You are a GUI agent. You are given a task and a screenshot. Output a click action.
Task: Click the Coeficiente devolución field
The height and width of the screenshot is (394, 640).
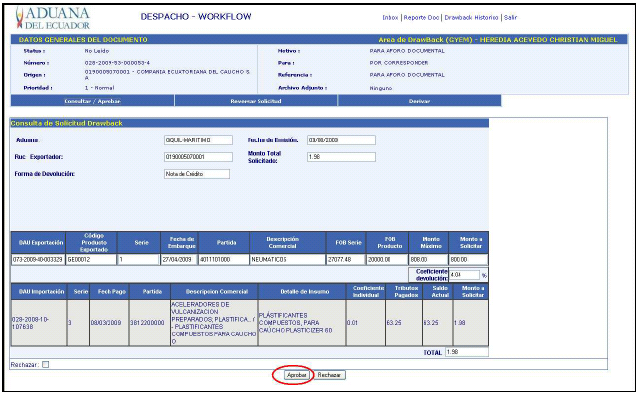464,275
